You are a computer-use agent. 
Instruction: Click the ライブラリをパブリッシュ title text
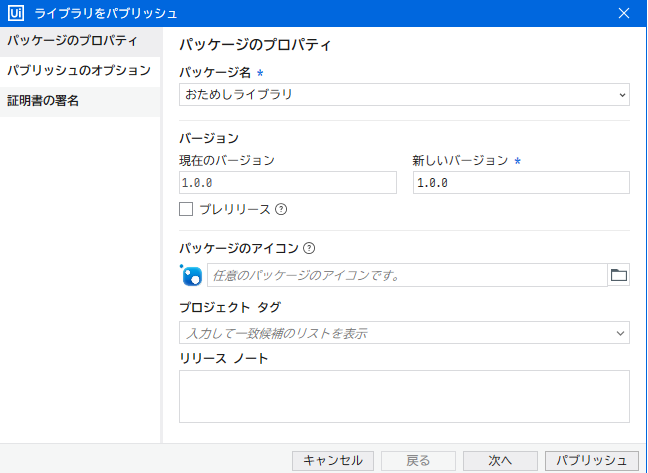(x=106, y=14)
